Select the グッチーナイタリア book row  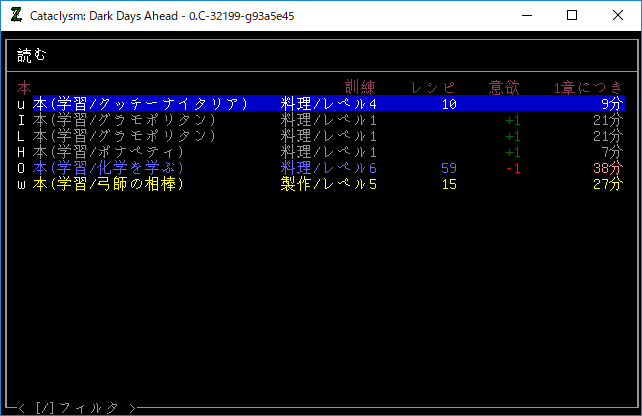coord(140,104)
